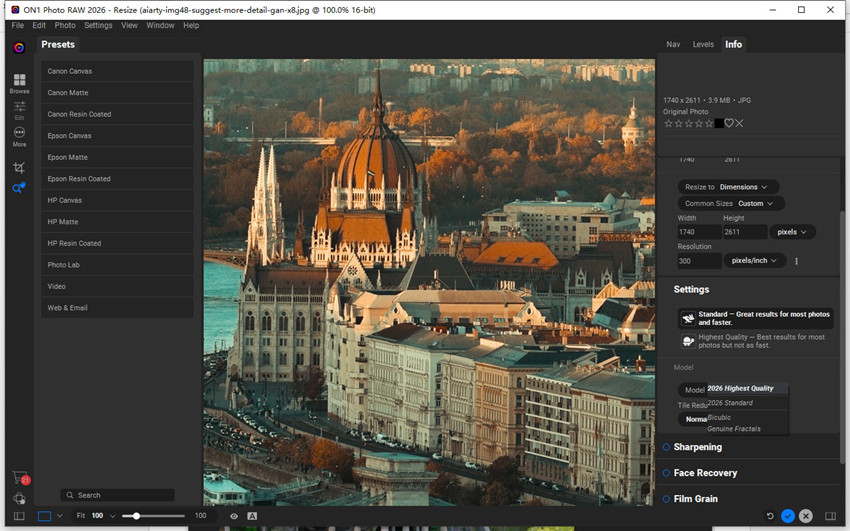850x531 pixels.
Task: Open the pixels unit dropdown
Action: pyautogui.click(x=792, y=232)
